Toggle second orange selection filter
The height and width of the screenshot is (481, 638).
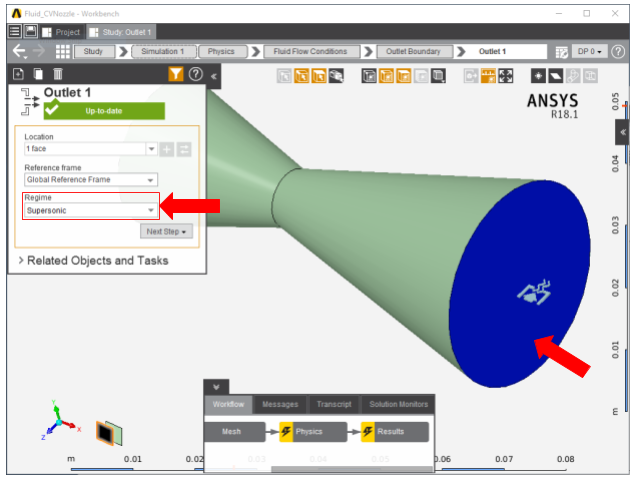pyautogui.click(x=319, y=76)
